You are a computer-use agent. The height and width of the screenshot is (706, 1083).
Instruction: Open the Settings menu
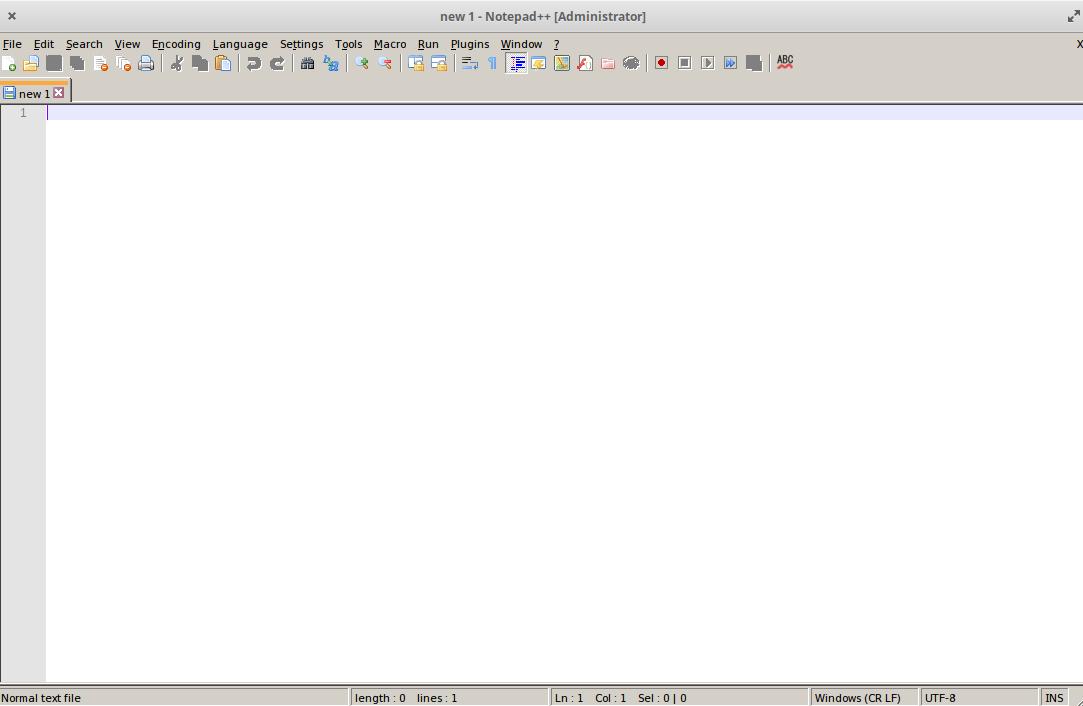(x=301, y=44)
